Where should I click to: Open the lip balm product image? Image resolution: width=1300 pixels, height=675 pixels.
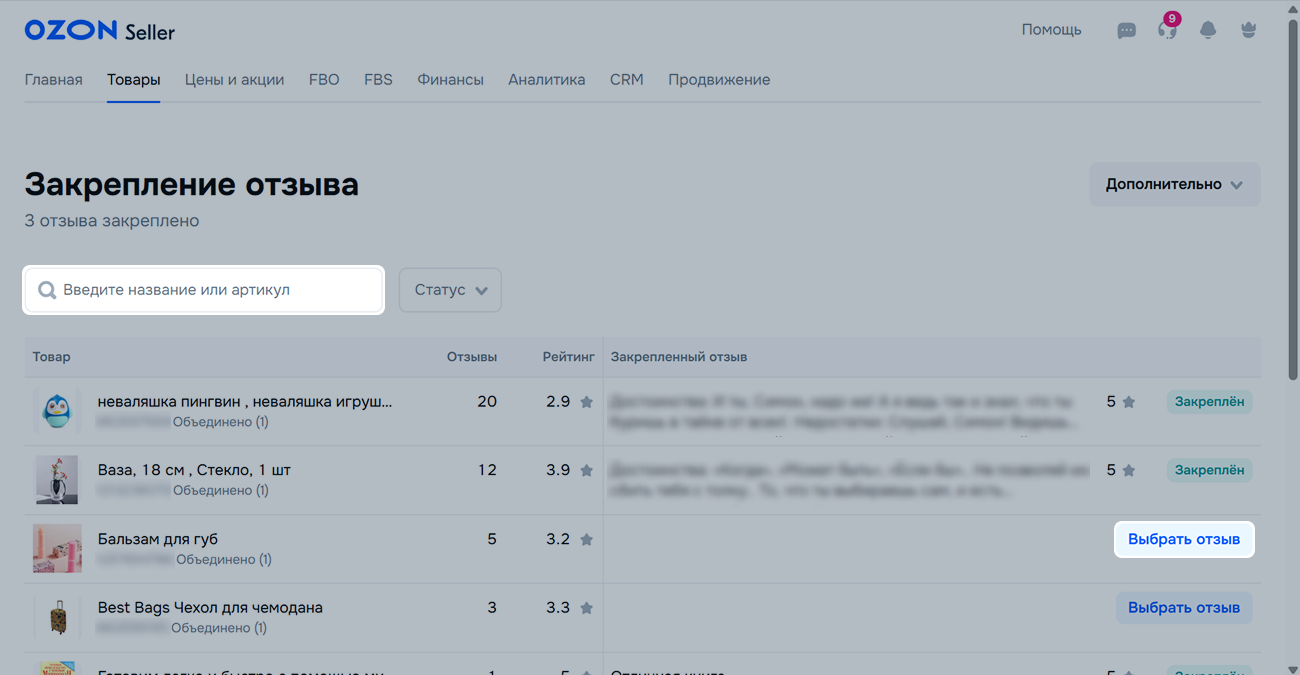point(57,549)
